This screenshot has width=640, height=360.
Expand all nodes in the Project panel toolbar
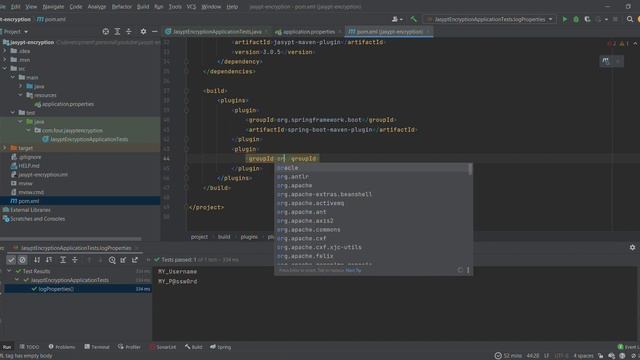click(117, 31)
